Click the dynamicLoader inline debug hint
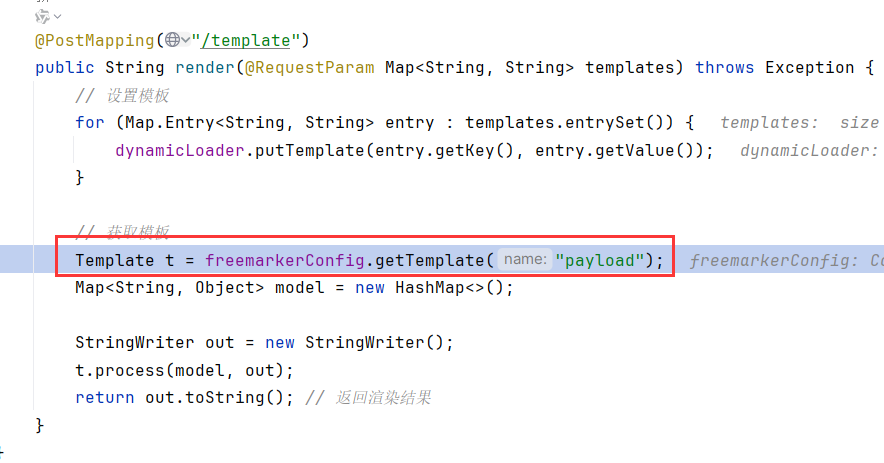884x463 pixels. coord(810,151)
